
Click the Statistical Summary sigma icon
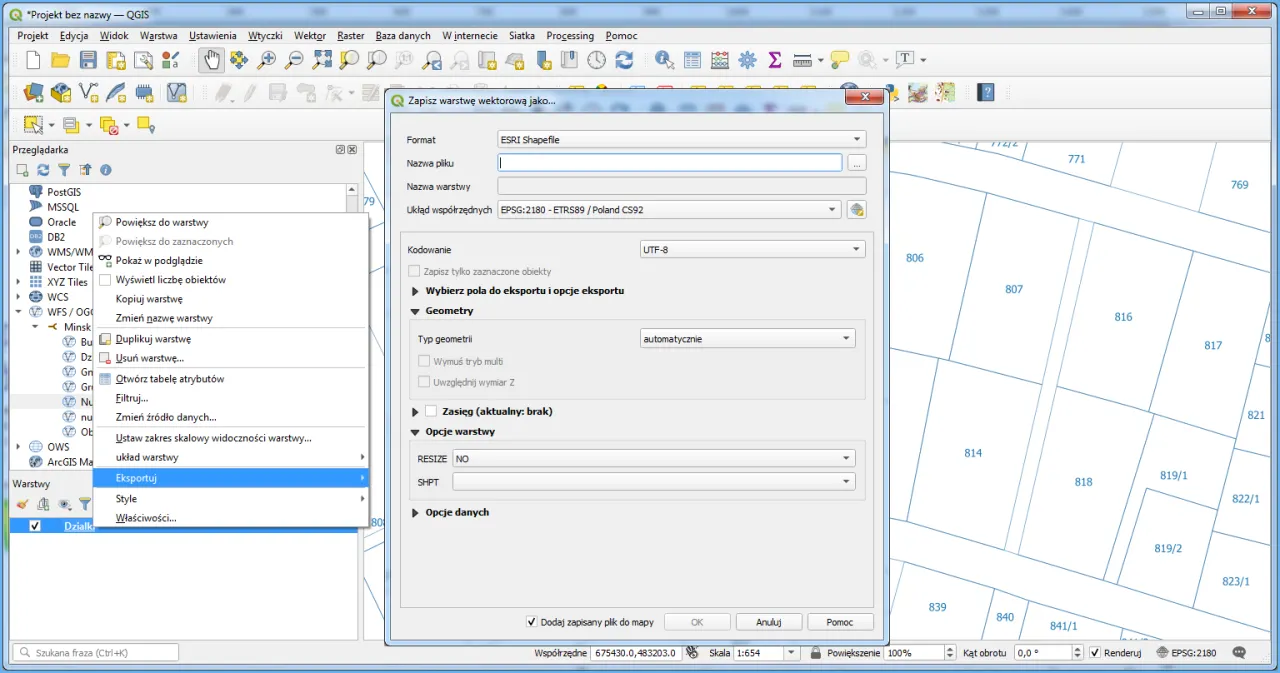[774, 60]
